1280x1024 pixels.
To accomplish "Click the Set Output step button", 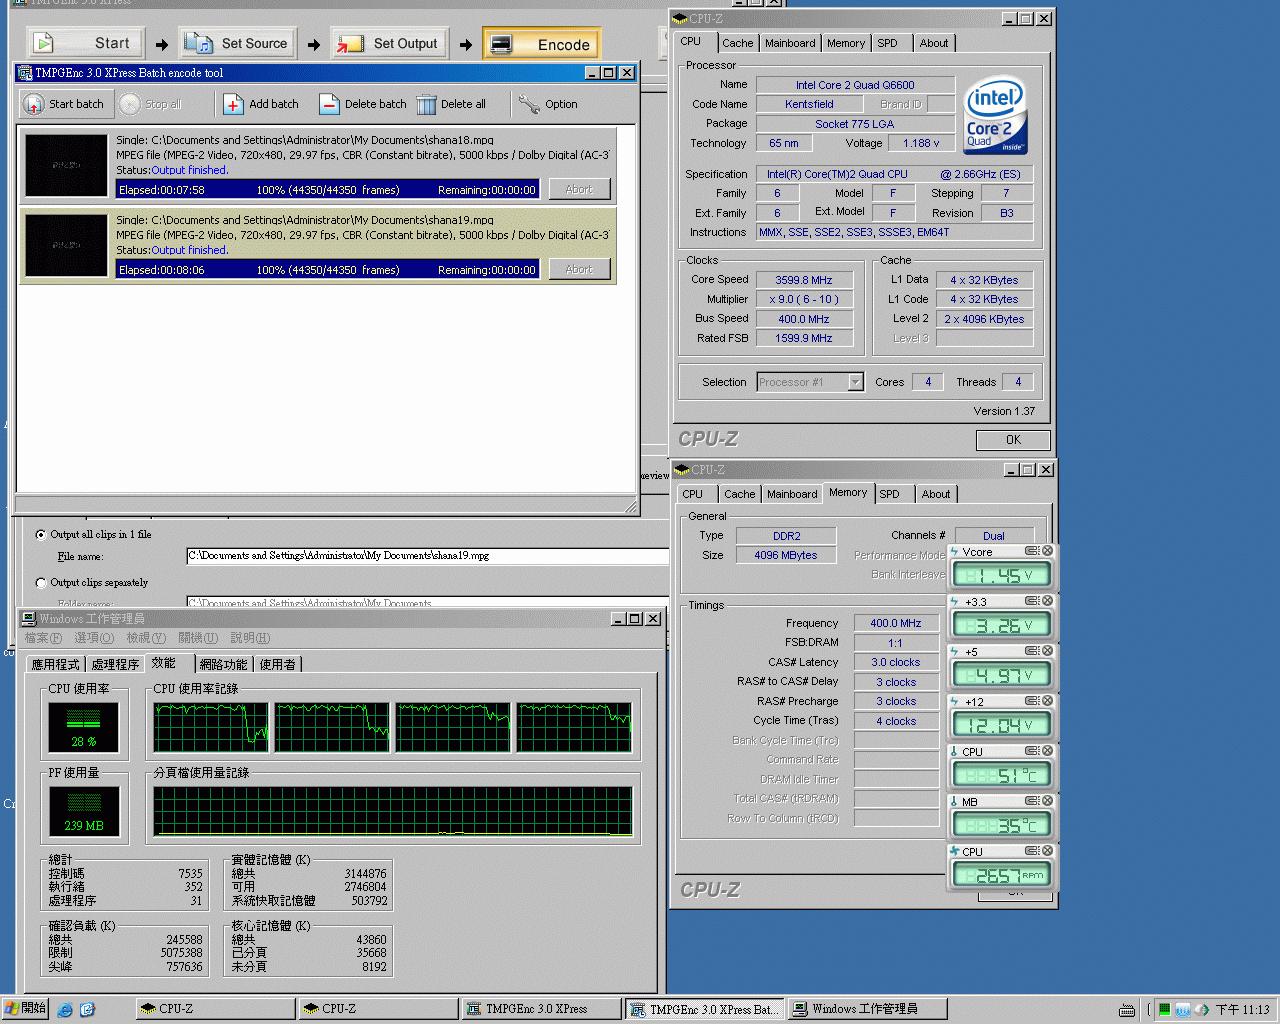I will pyautogui.click(x=390, y=43).
